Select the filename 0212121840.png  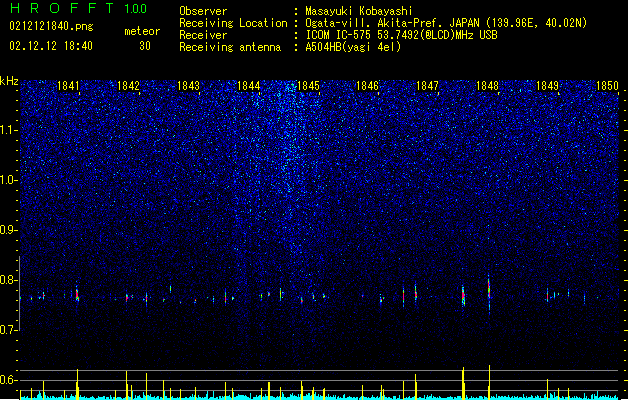click(51, 26)
